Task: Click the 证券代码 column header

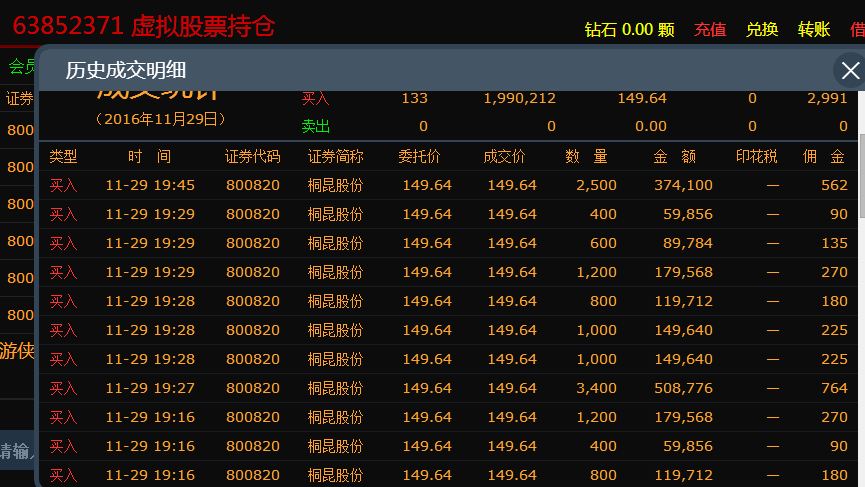Action: (x=253, y=157)
